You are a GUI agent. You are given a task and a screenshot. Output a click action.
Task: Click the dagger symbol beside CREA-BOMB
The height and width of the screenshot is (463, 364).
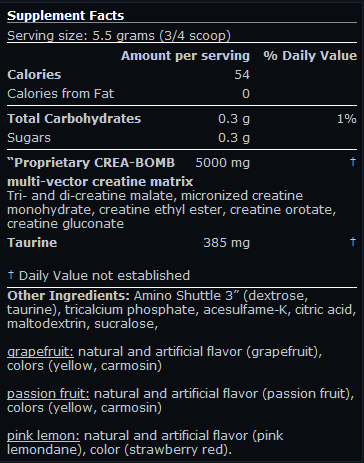[353, 162]
